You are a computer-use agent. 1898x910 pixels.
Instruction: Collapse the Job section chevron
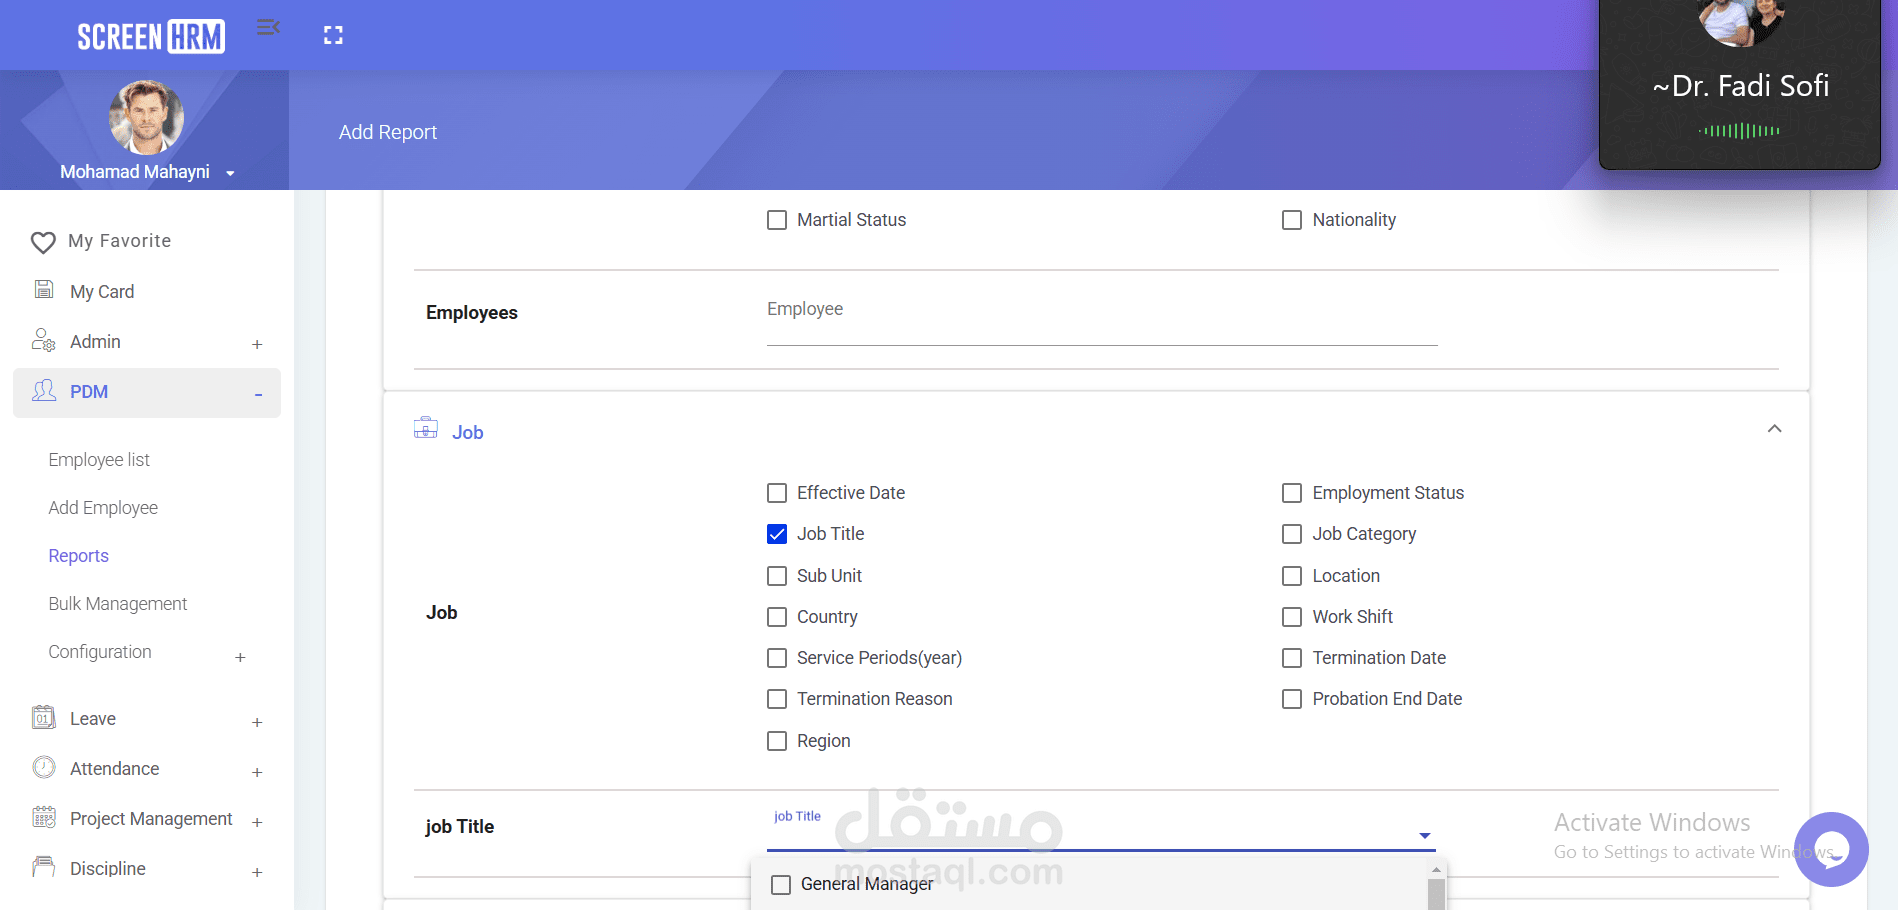coord(1774,428)
